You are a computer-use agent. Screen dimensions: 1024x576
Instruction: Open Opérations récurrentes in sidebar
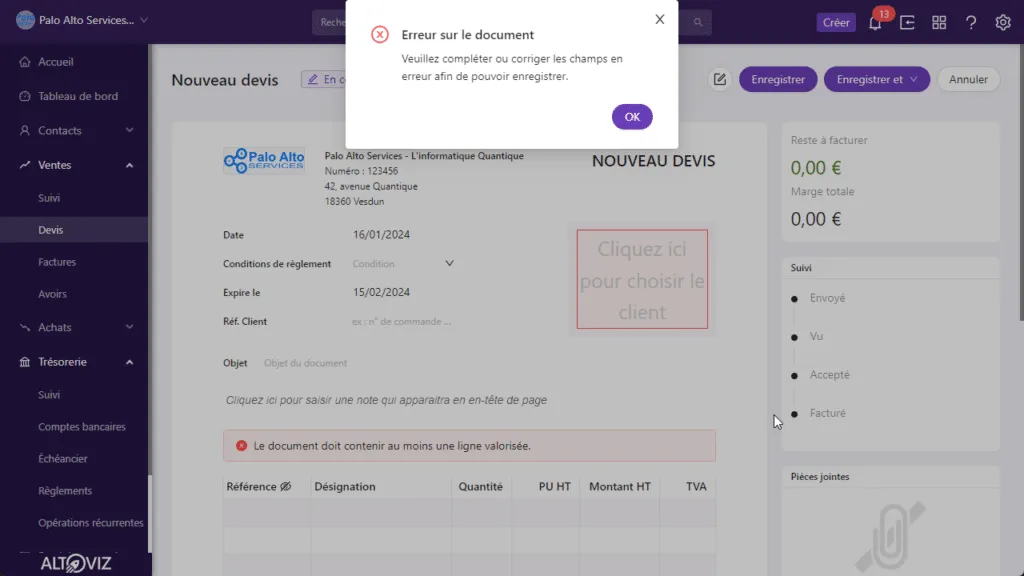(x=91, y=522)
